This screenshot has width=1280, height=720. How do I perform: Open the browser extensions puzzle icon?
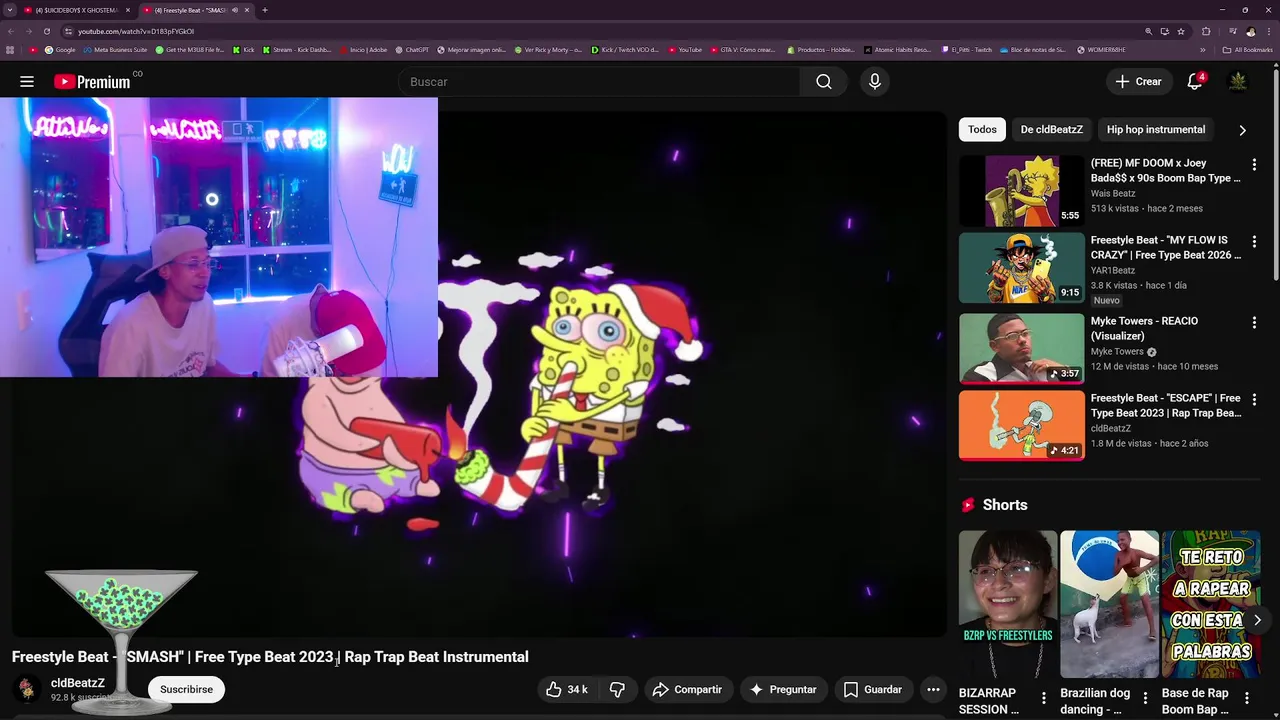click(1206, 31)
